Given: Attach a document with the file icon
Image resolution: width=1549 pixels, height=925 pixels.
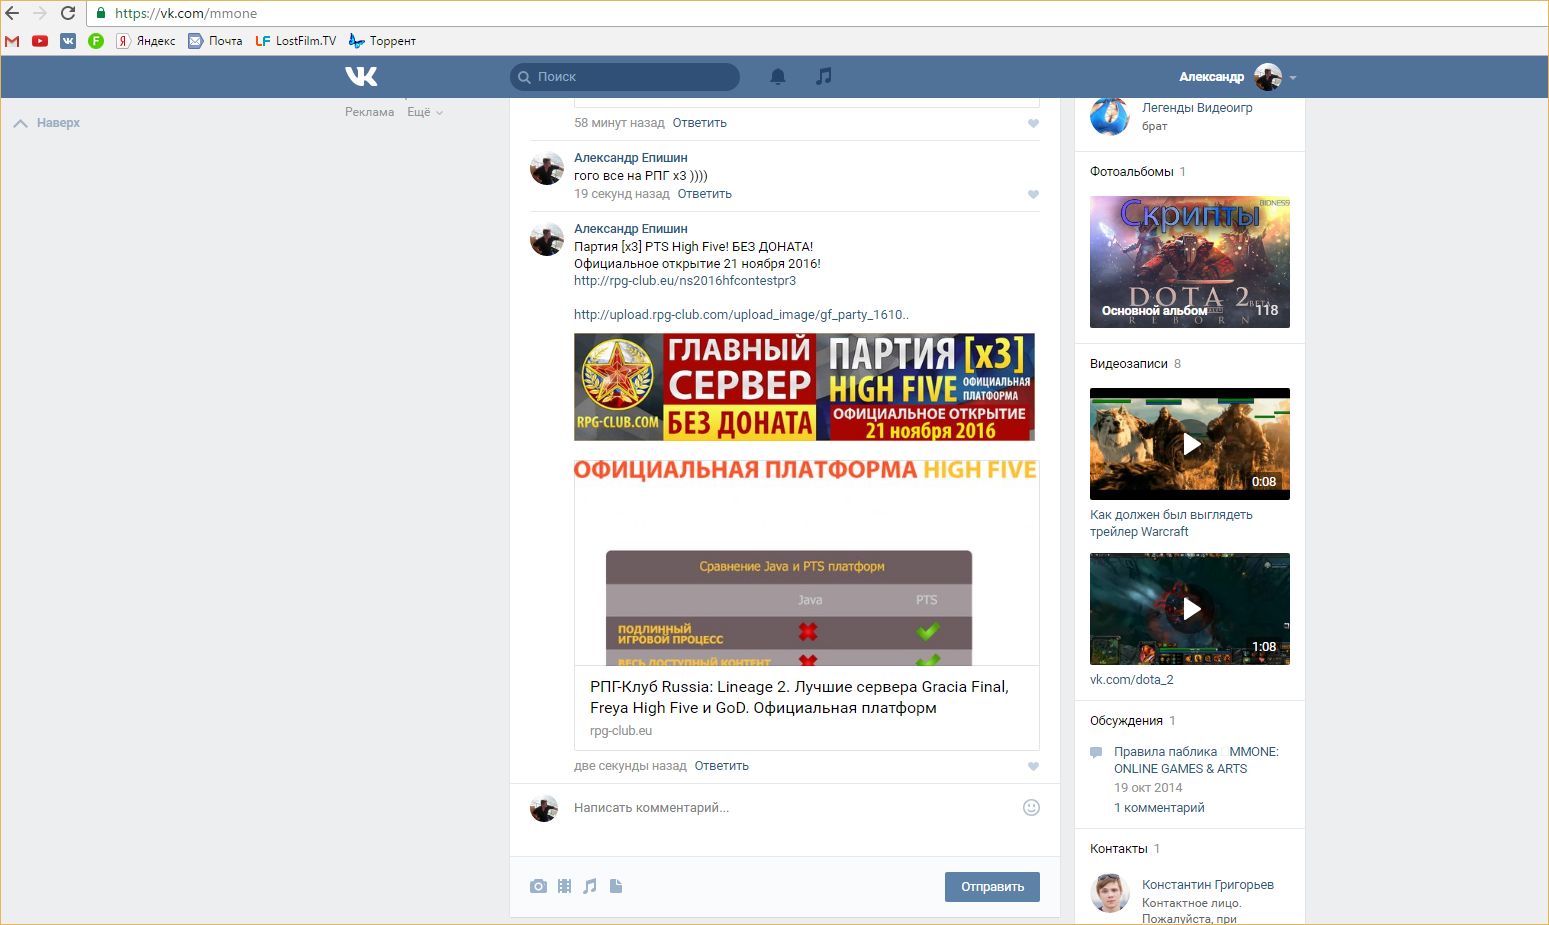Looking at the screenshot, I should click(x=616, y=886).
